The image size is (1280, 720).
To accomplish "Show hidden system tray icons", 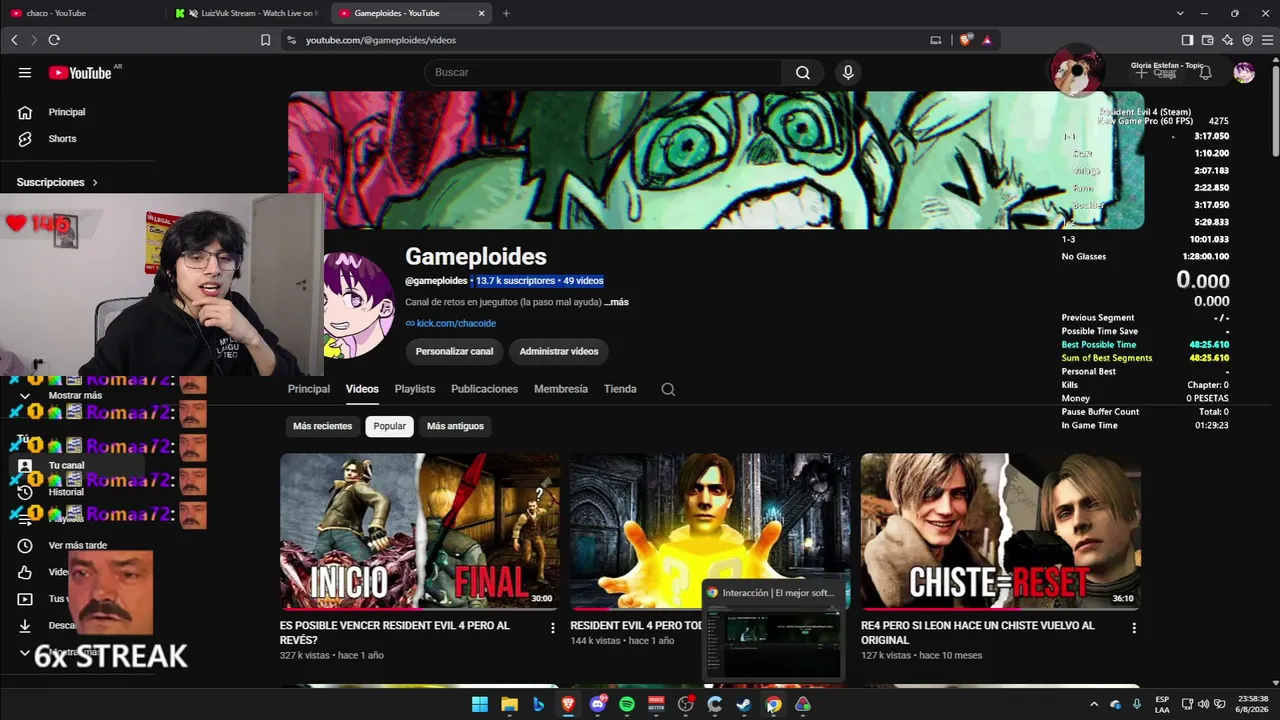I will click(1093, 704).
